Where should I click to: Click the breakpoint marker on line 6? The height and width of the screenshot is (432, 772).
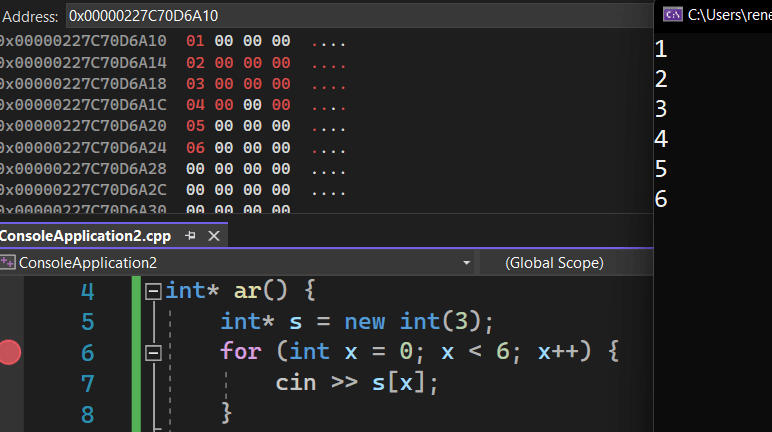(10, 353)
